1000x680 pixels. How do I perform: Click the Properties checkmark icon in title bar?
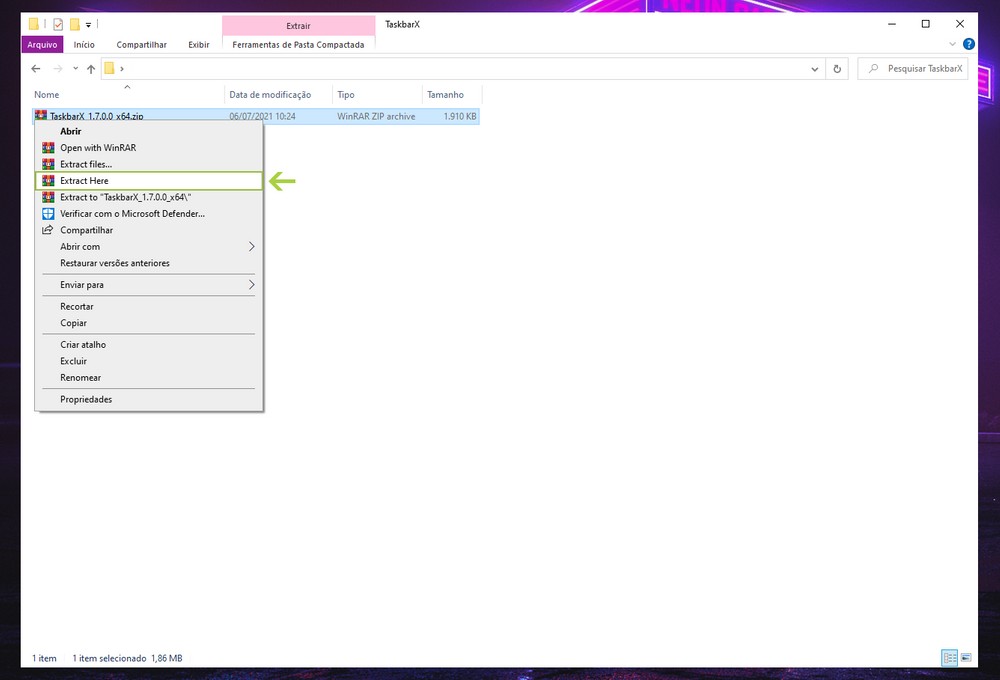(57, 24)
